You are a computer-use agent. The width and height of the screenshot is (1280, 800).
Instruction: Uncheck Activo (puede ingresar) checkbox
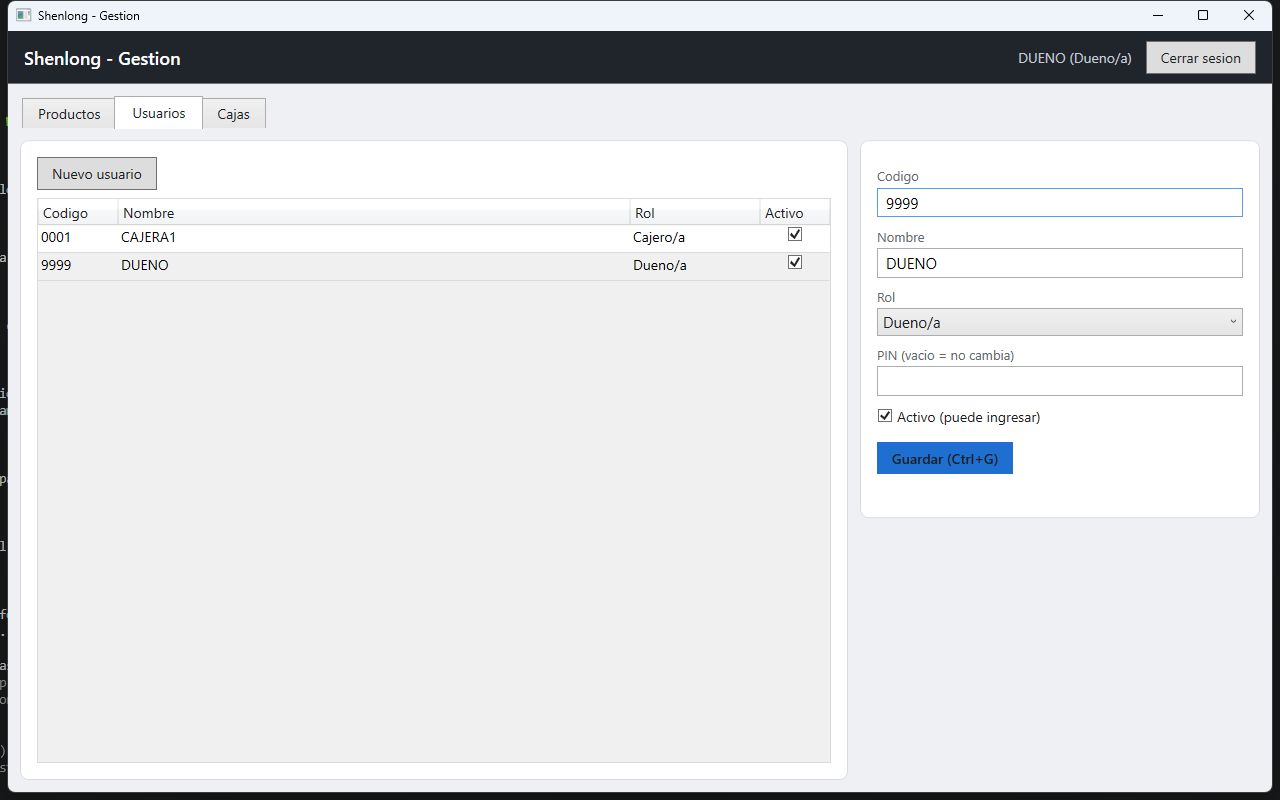(885, 416)
